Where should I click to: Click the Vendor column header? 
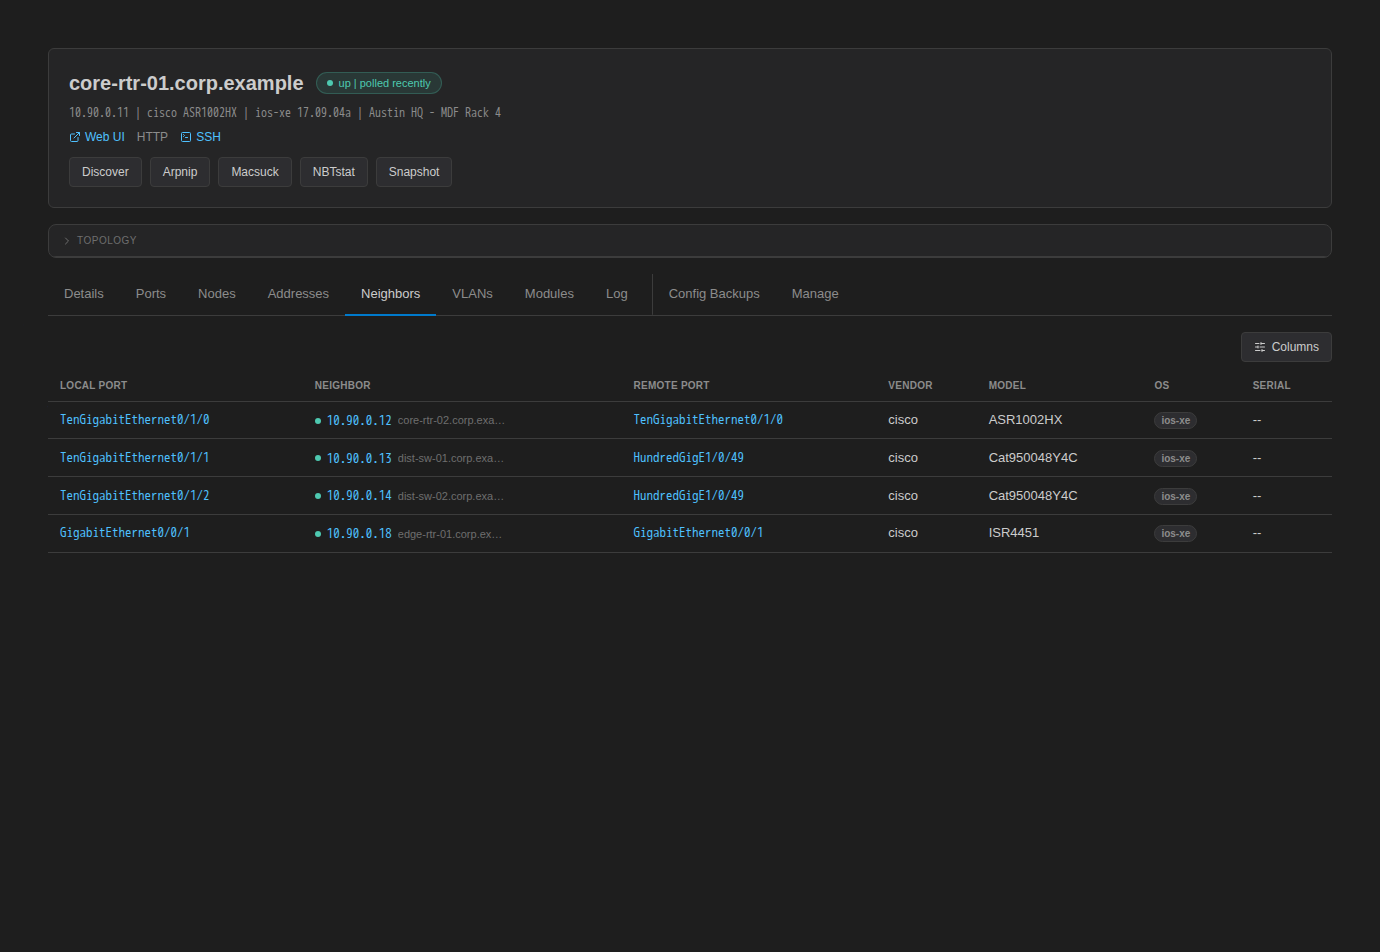click(x=910, y=385)
